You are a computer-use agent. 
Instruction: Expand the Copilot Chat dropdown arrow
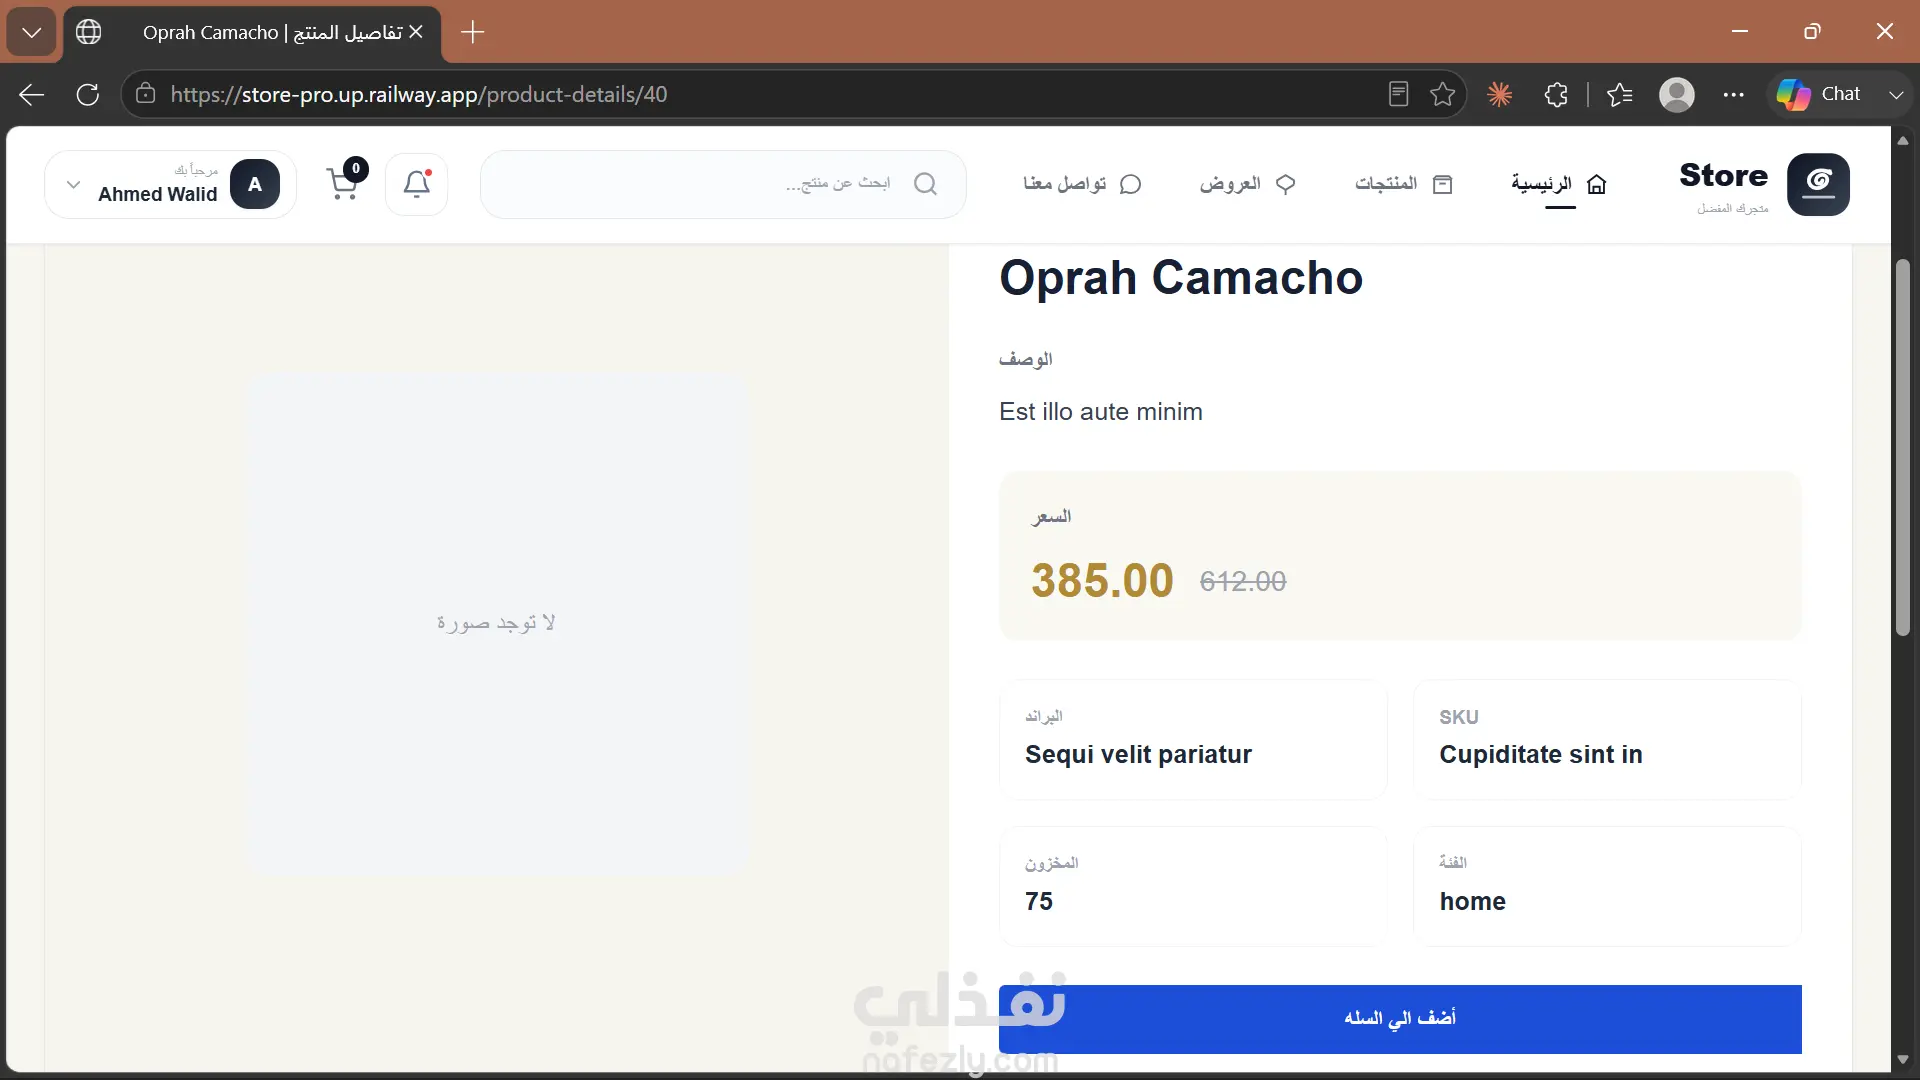tap(1896, 94)
